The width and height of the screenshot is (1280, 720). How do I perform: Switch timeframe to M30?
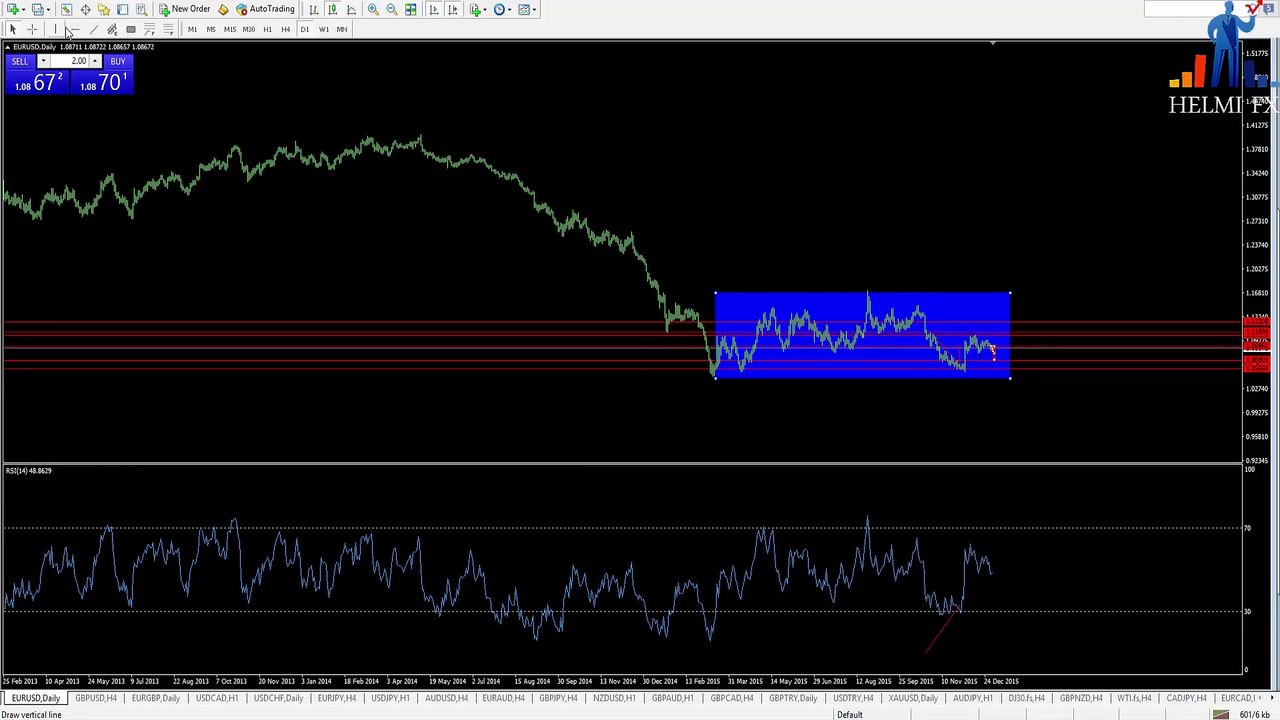tap(249, 29)
